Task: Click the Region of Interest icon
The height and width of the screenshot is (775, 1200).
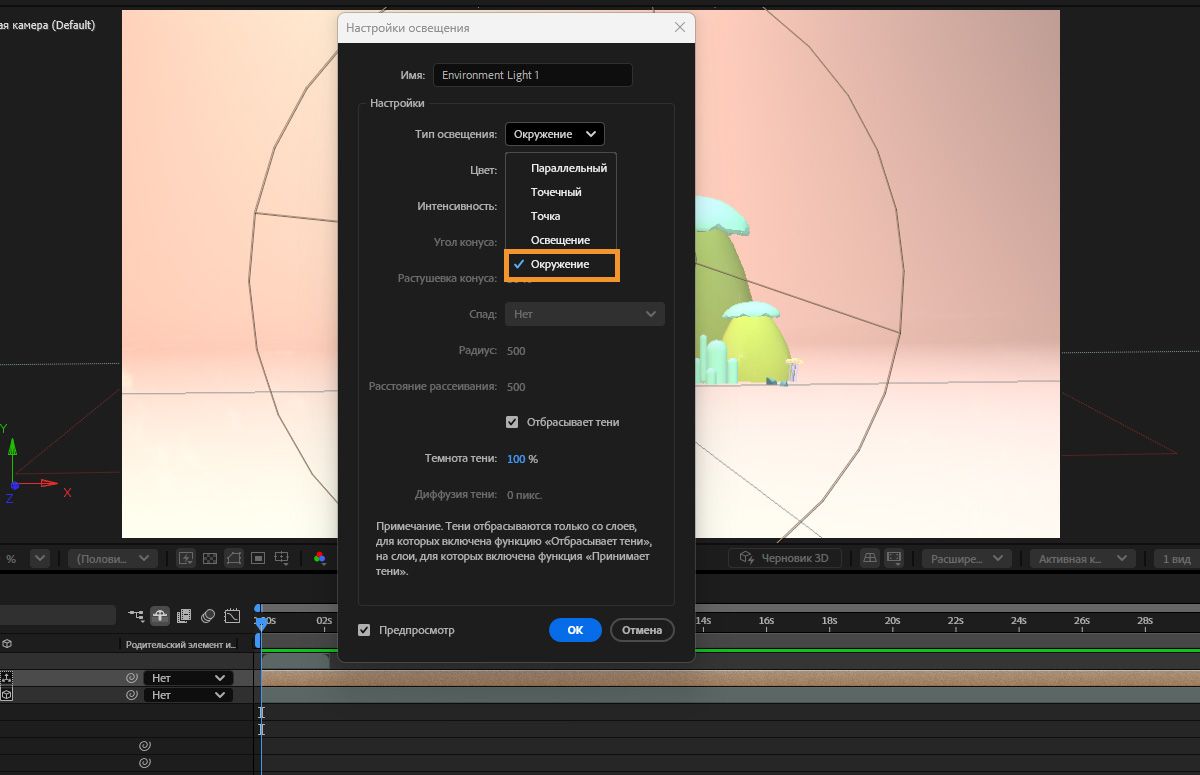Action: [x=258, y=558]
